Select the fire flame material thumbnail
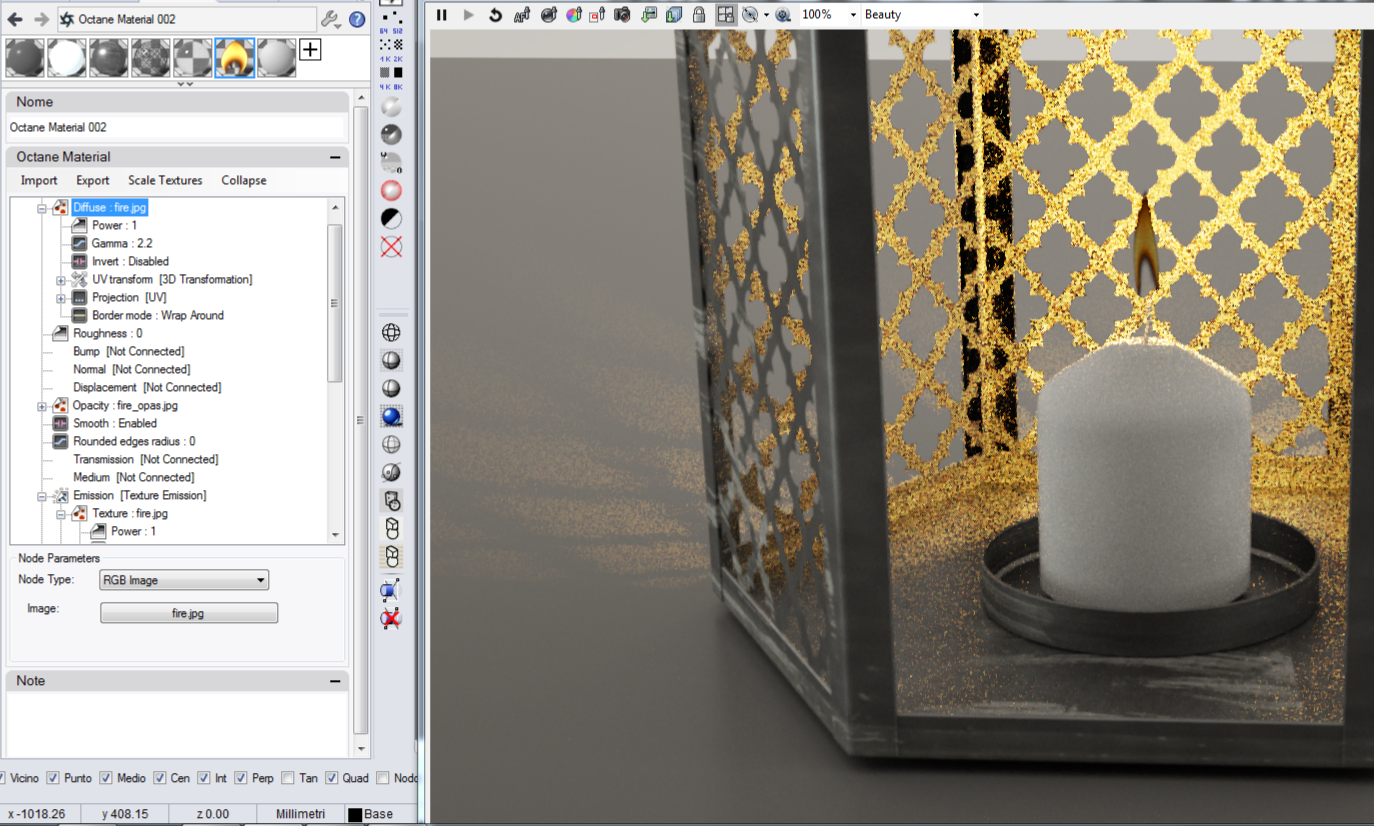Viewport: 1374px width, 826px height. 235,58
